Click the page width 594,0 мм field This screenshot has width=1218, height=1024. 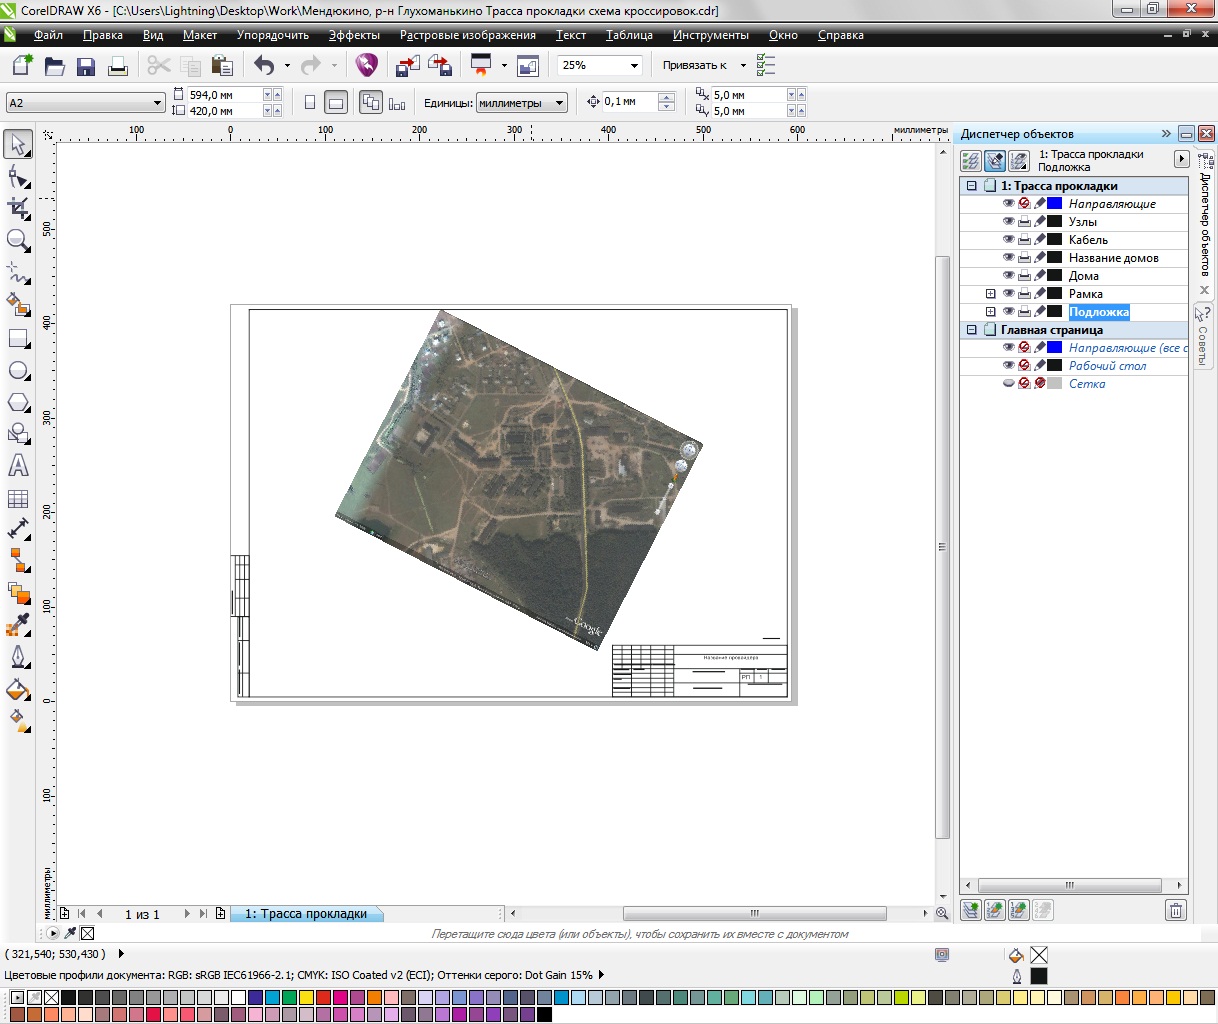coord(224,95)
